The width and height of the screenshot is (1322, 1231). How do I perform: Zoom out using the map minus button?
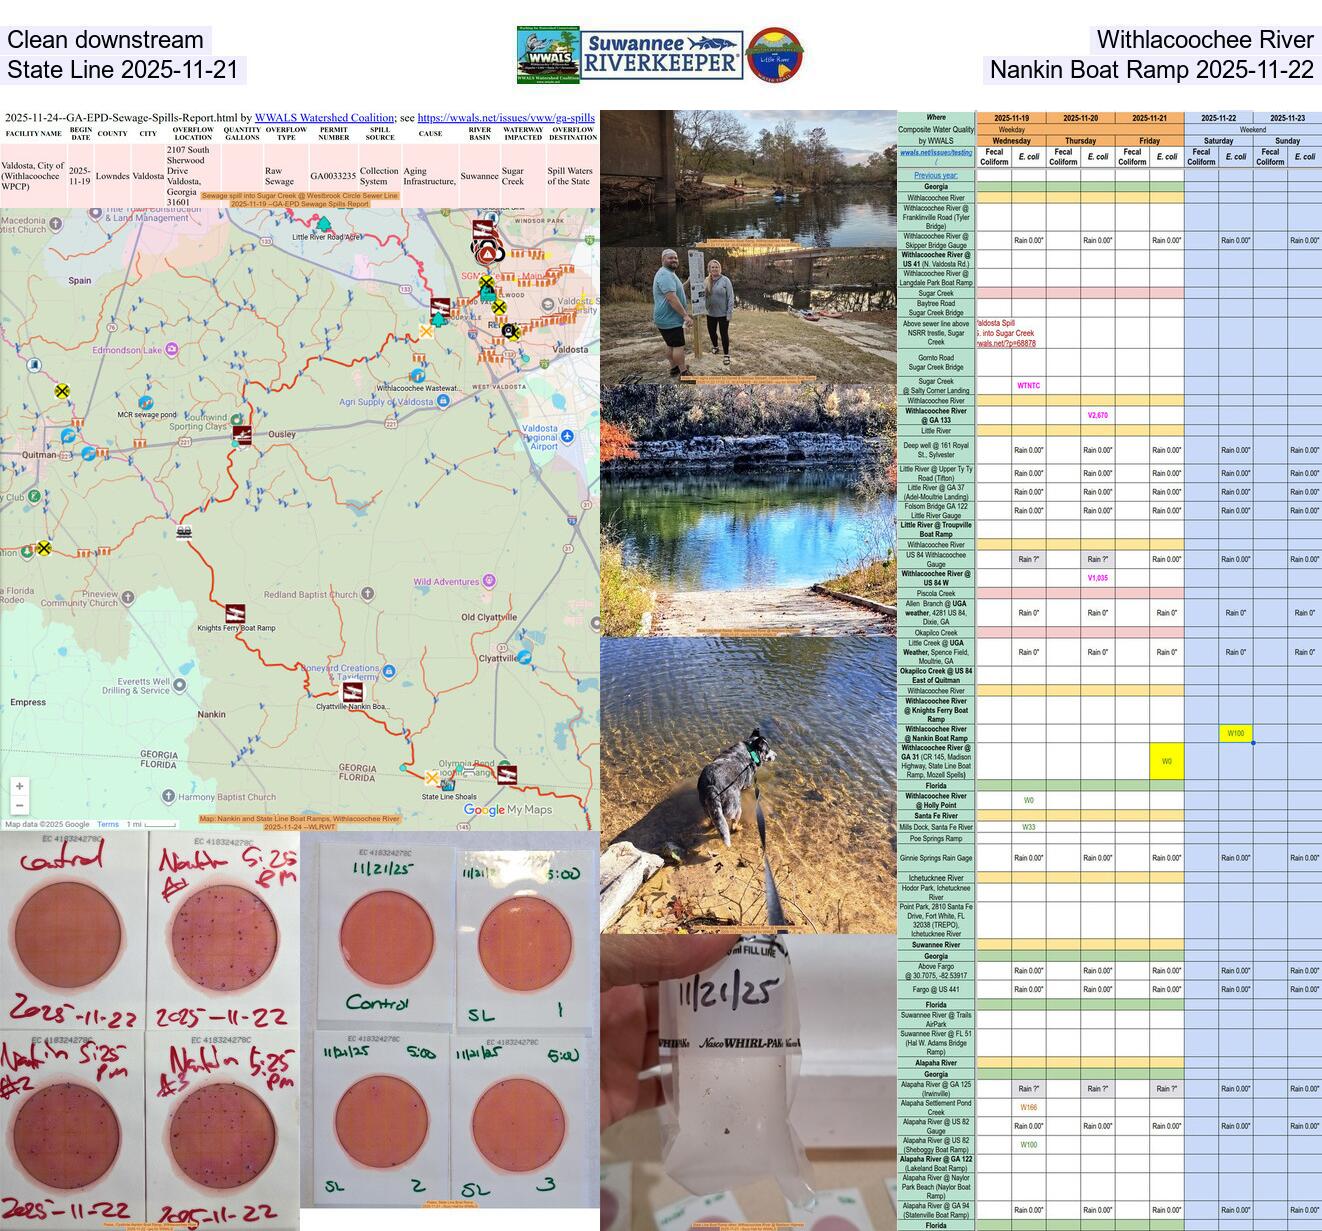17,803
